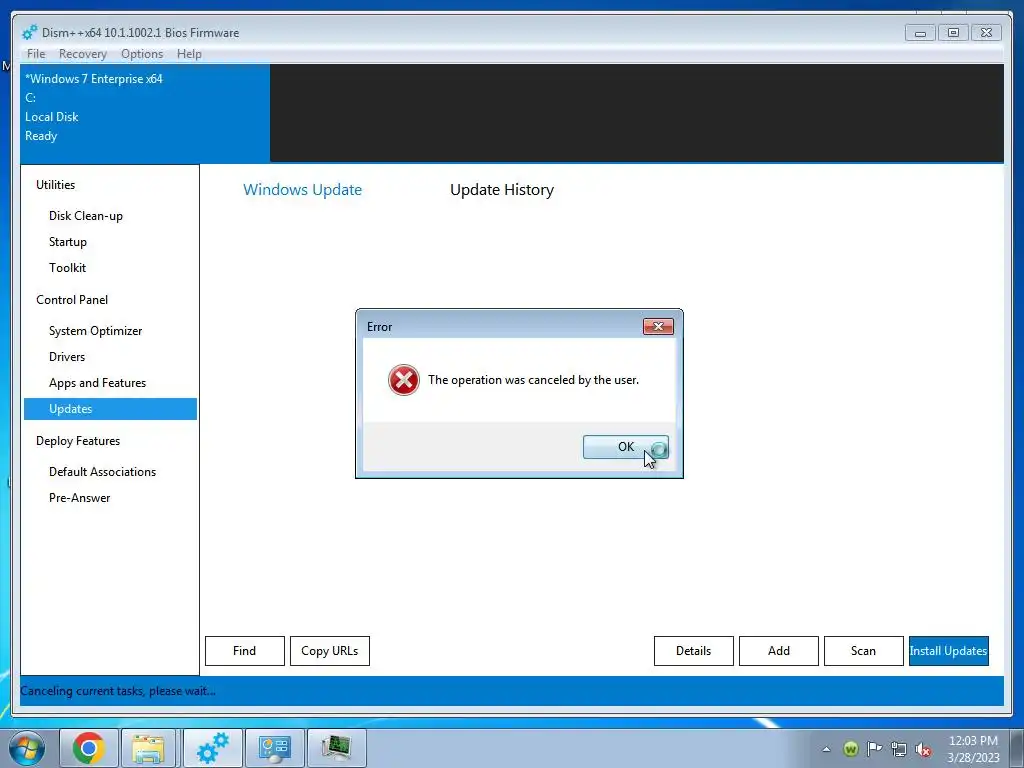Show hidden tray icons arrow
Viewport: 1024px width, 768px height.
coord(826,749)
